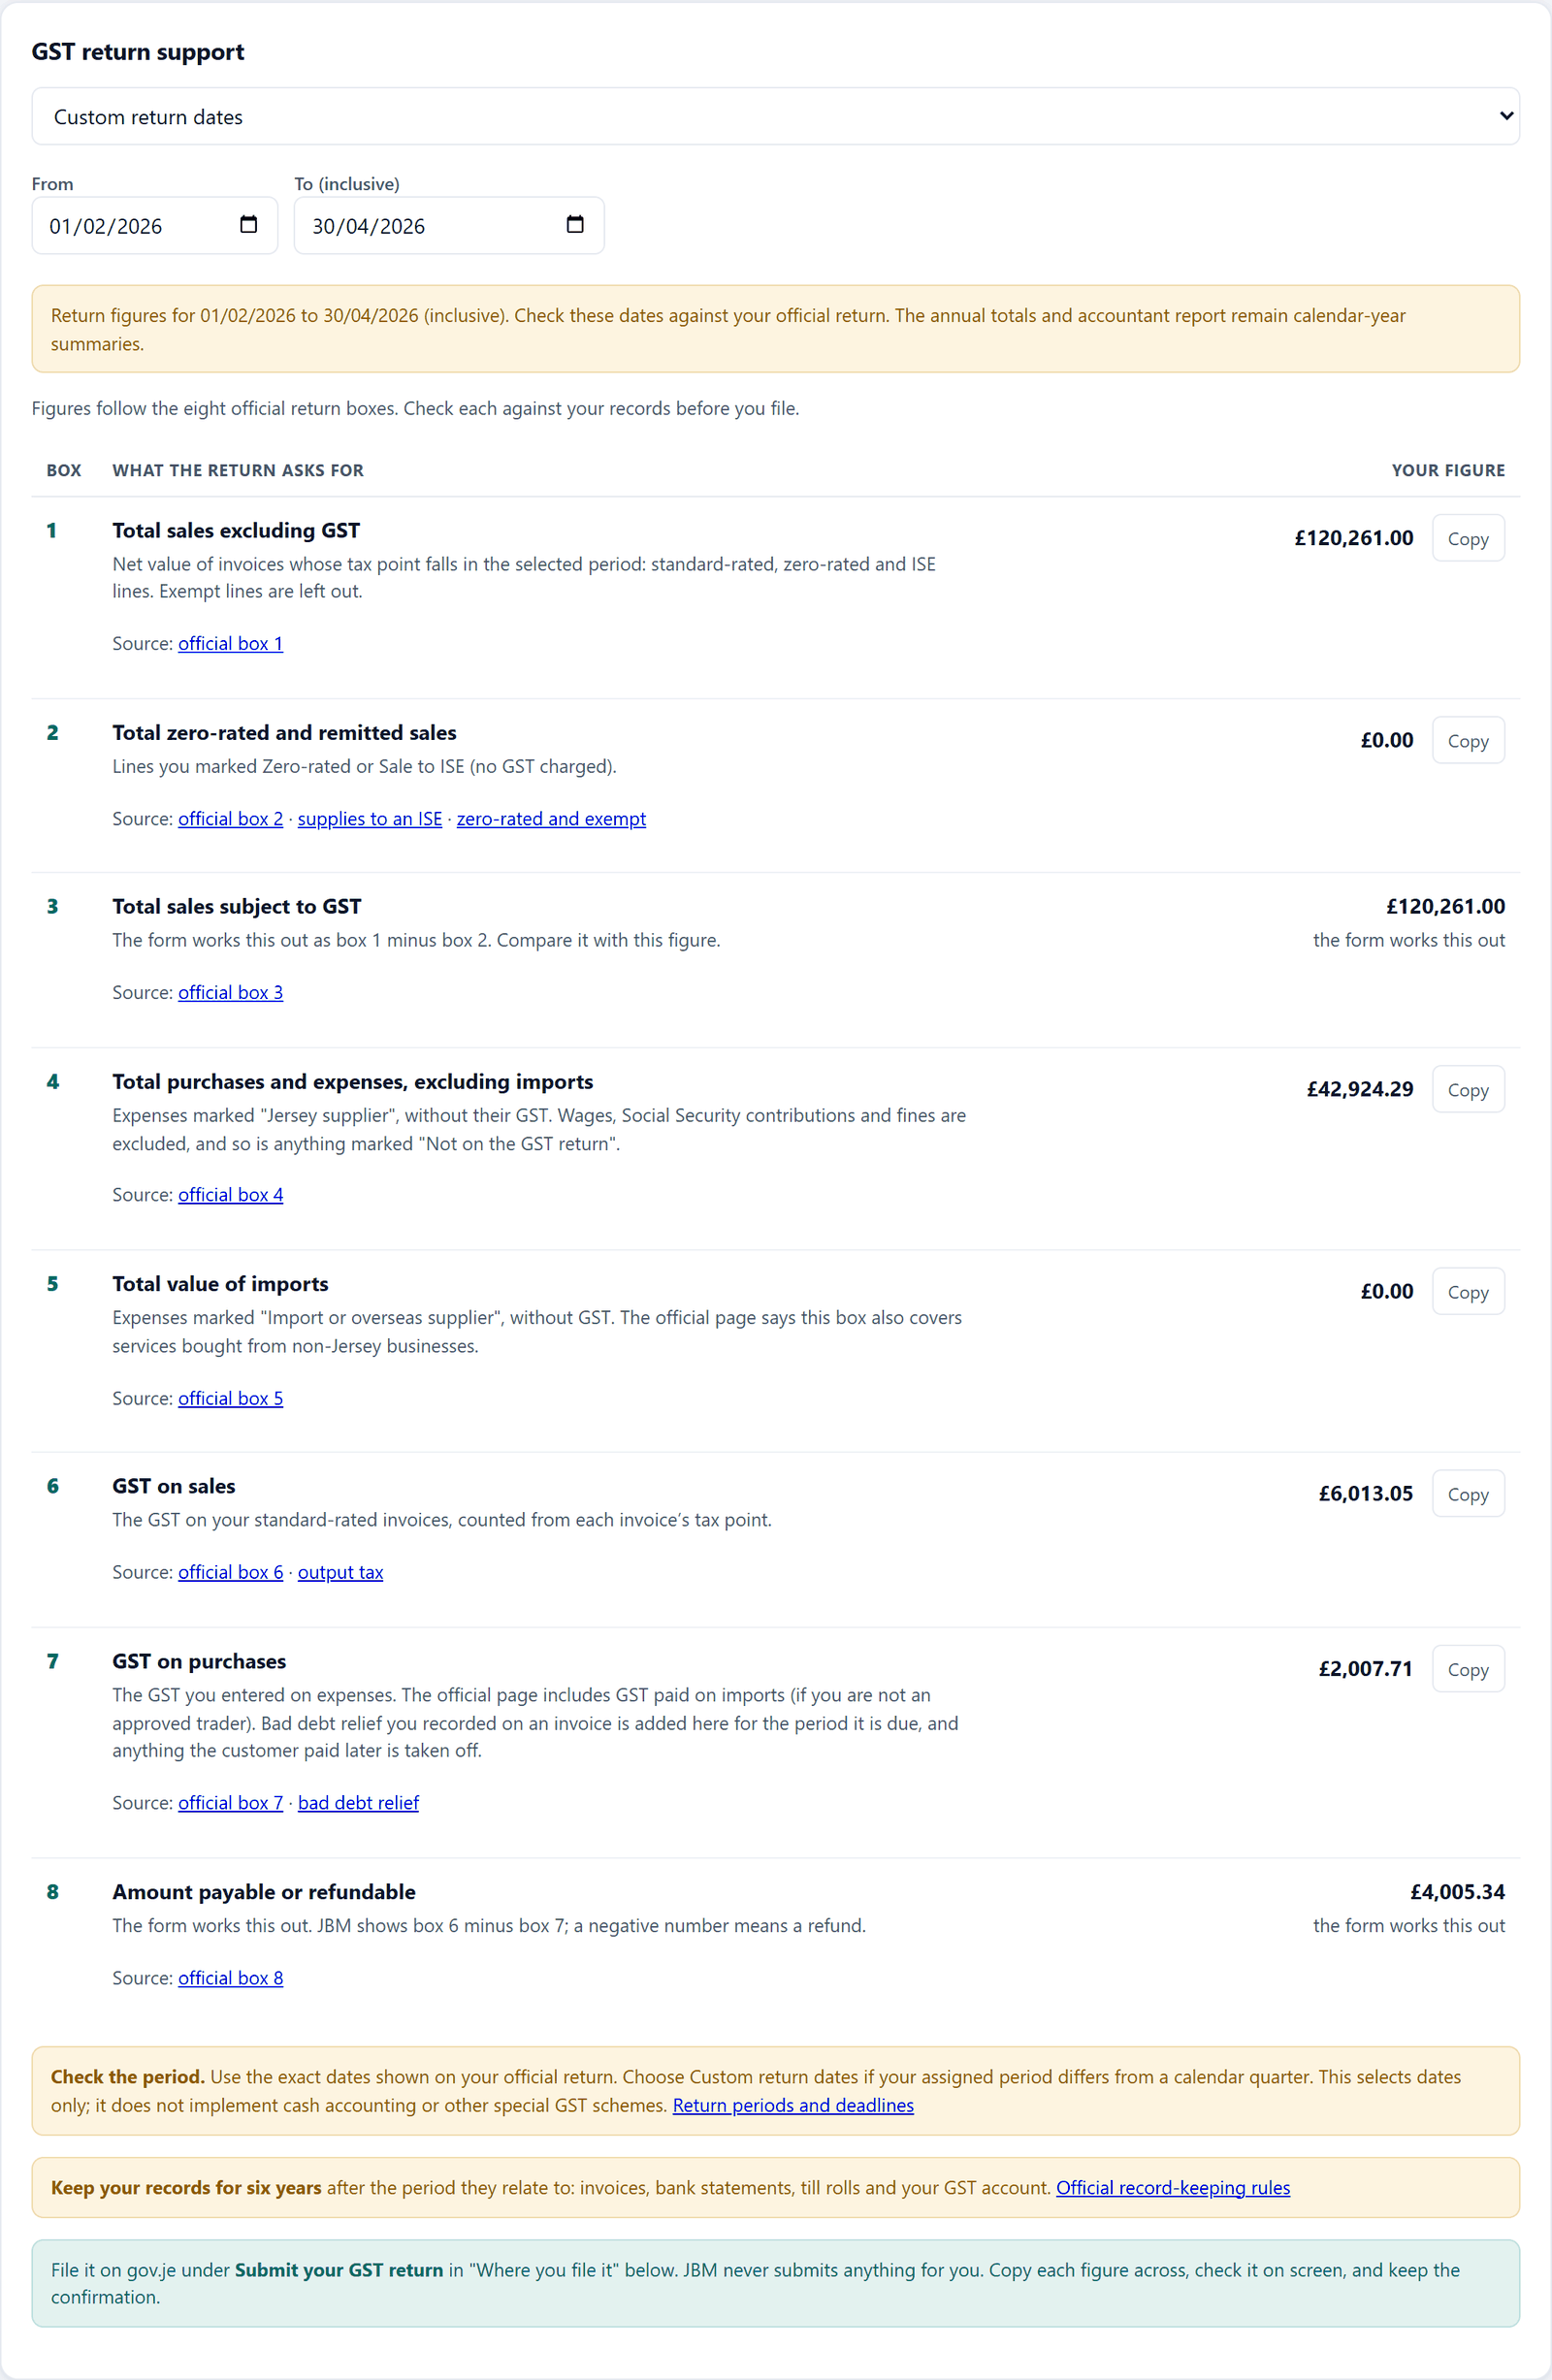Open the bad debt relief link
Viewport: 1552px width, 2380px height.
[358, 1802]
